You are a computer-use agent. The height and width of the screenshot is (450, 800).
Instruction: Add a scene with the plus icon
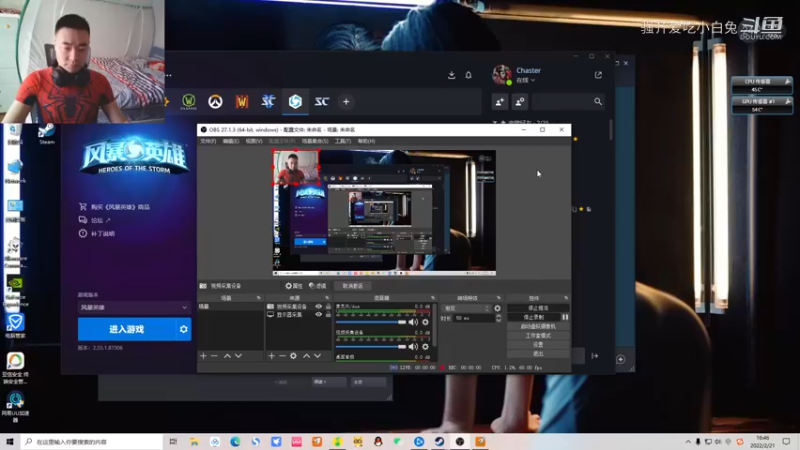pyautogui.click(x=203, y=356)
